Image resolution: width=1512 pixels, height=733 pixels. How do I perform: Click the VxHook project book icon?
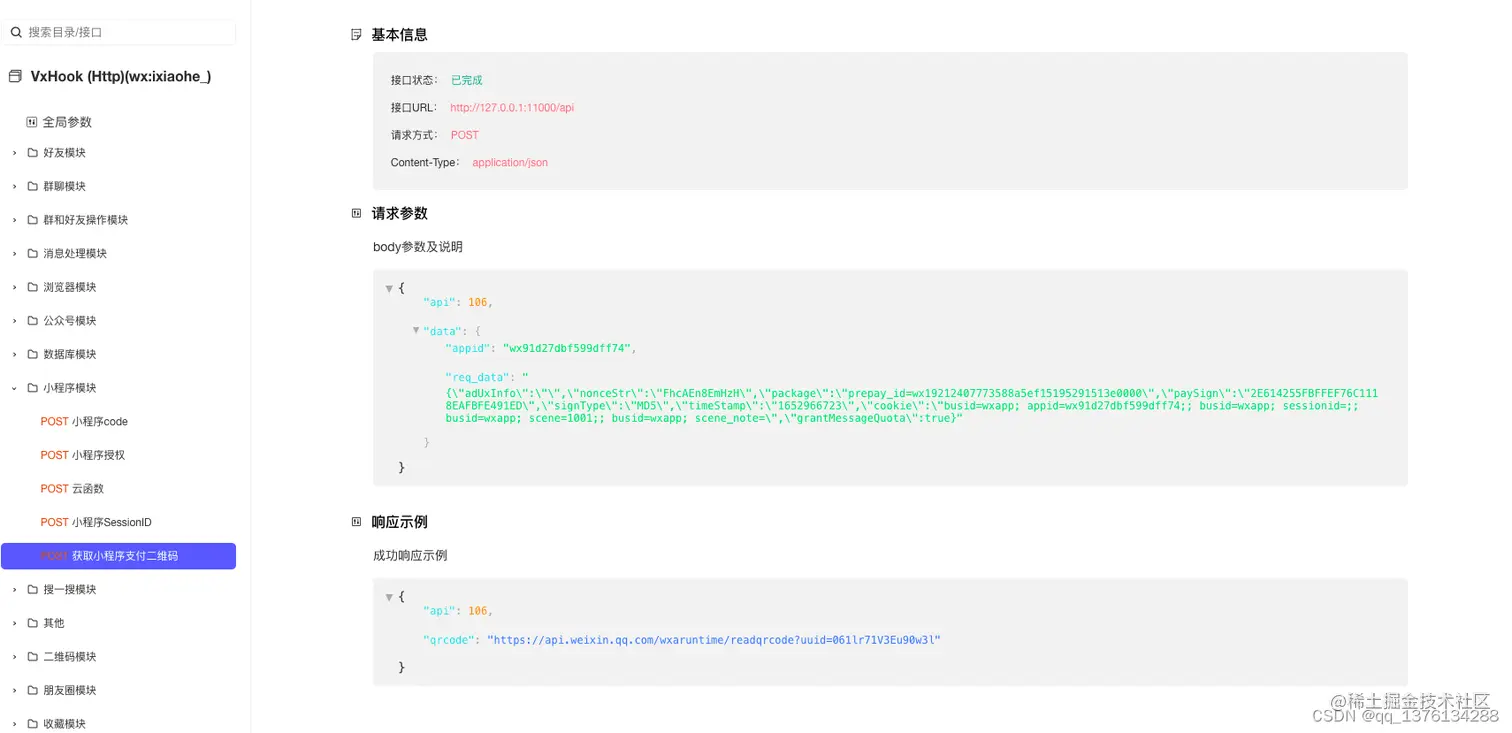tap(15, 76)
